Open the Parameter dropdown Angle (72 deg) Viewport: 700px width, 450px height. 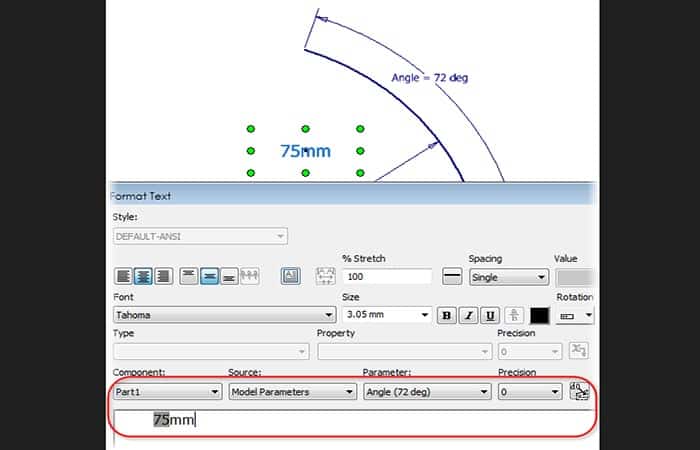426,392
